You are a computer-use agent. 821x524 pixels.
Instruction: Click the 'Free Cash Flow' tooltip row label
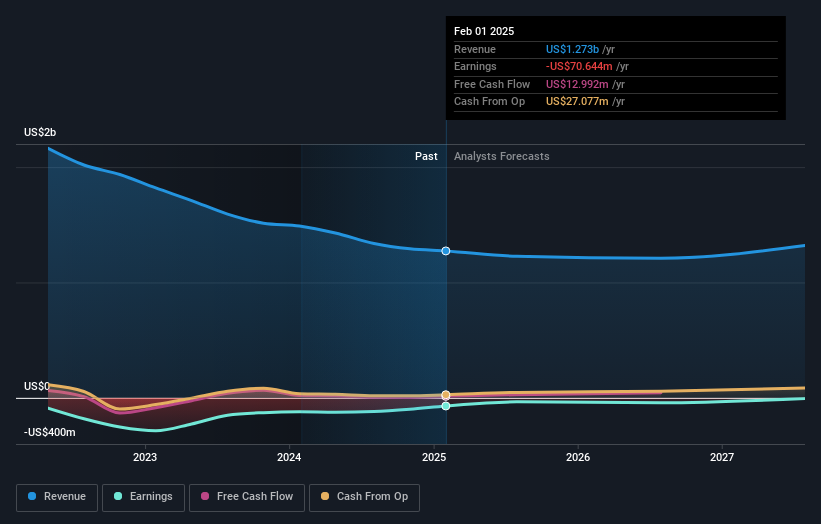pos(492,84)
